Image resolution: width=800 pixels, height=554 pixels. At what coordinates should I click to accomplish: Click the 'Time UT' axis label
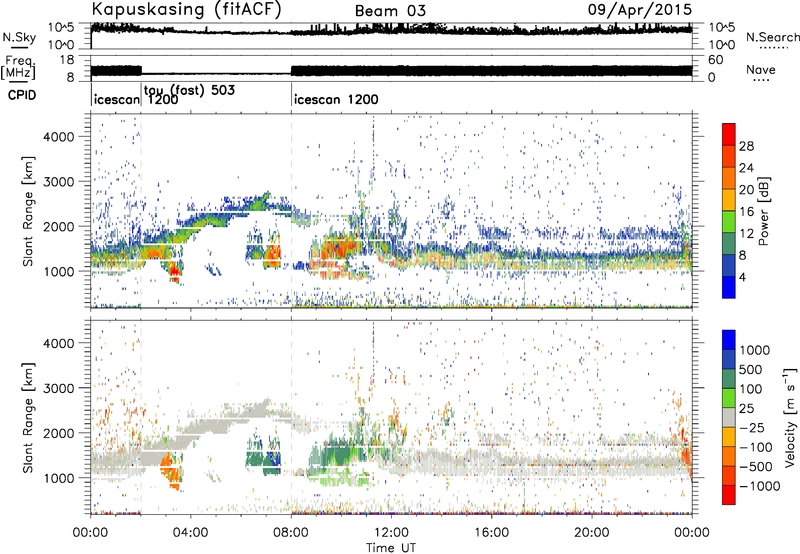tap(391, 547)
